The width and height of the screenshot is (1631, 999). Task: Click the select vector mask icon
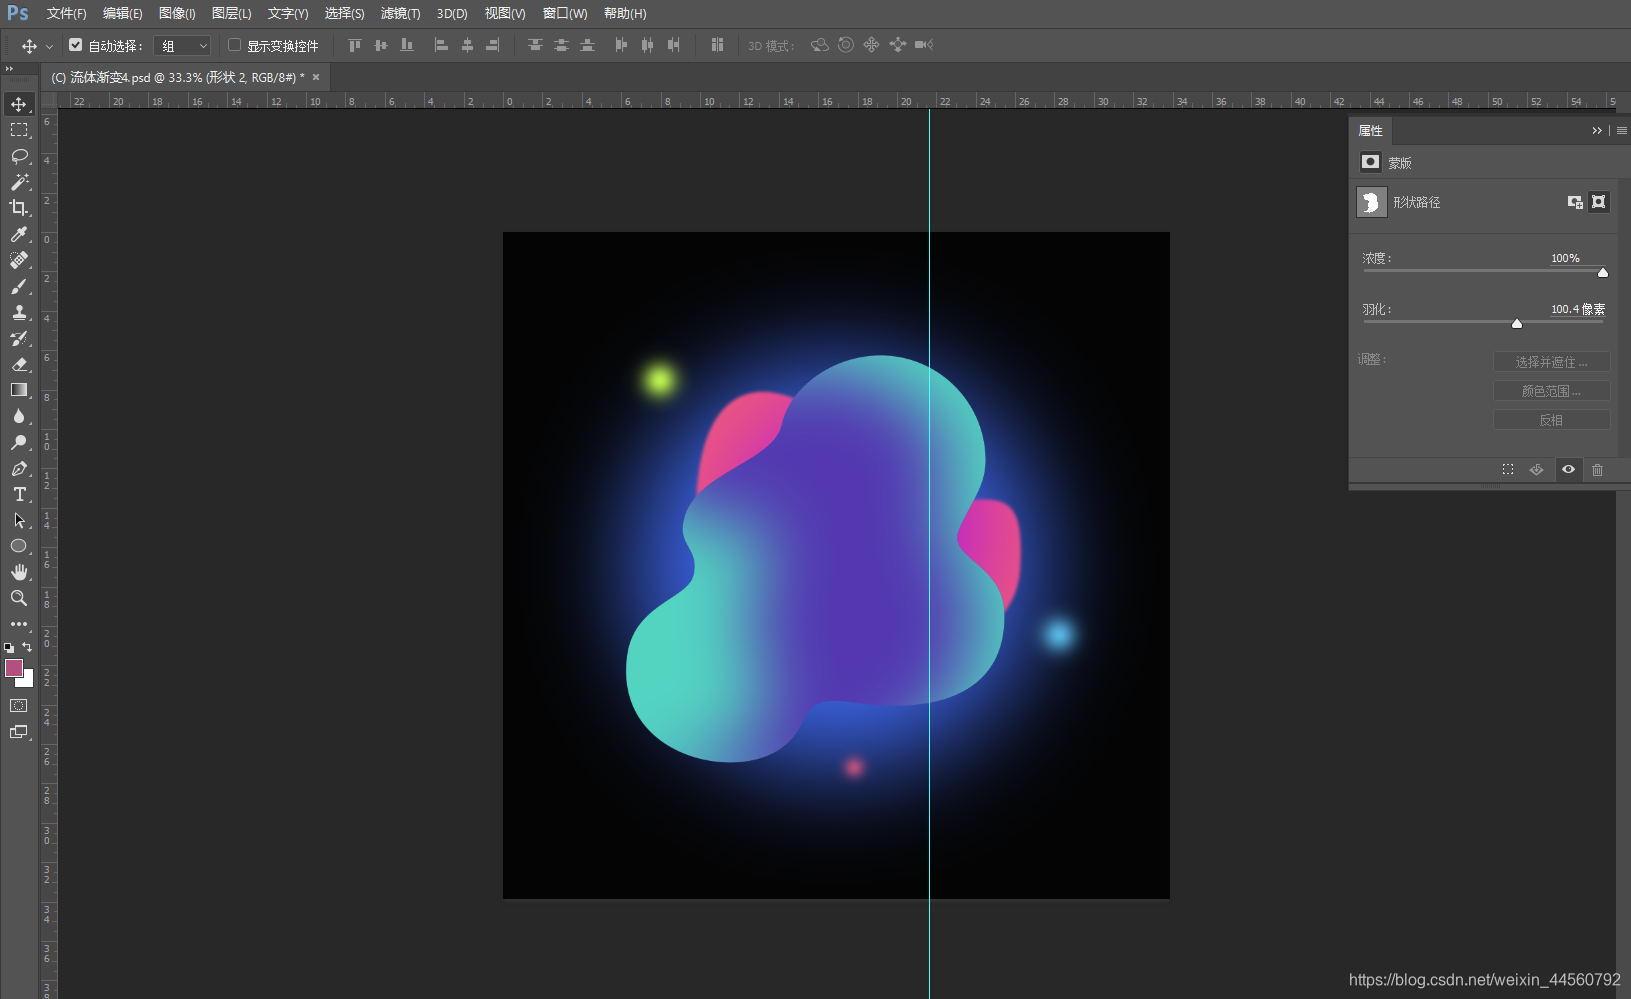pyautogui.click(x=1599, y=202)
